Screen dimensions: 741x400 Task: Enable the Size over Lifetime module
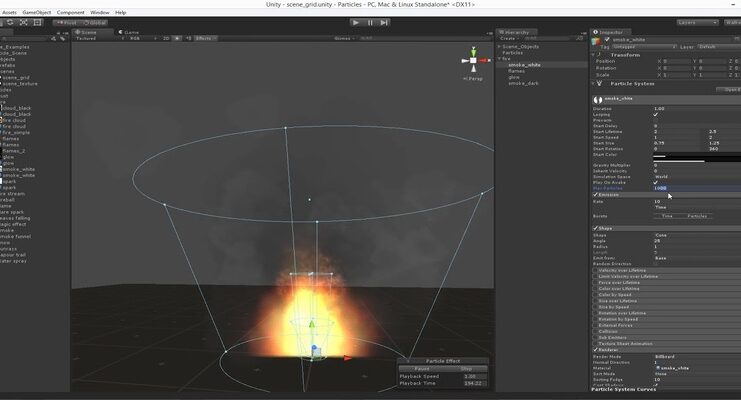tap(595, 301)
